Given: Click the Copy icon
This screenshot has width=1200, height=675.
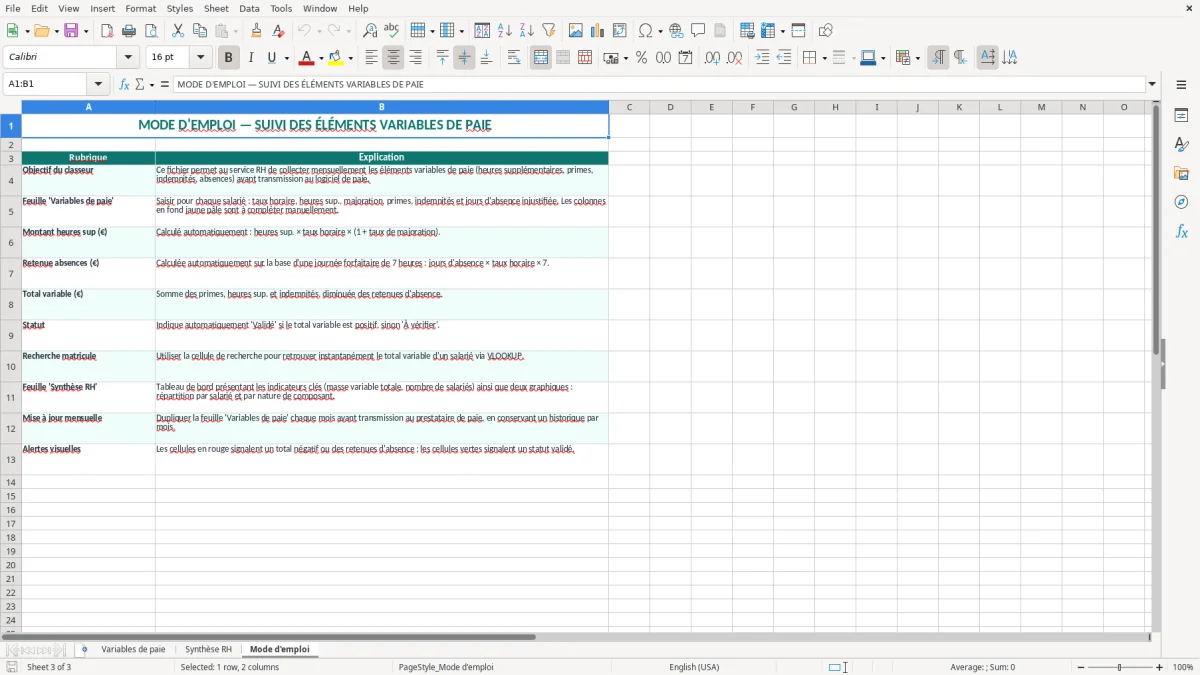Looking at the screenshot, I should [200, 31].
